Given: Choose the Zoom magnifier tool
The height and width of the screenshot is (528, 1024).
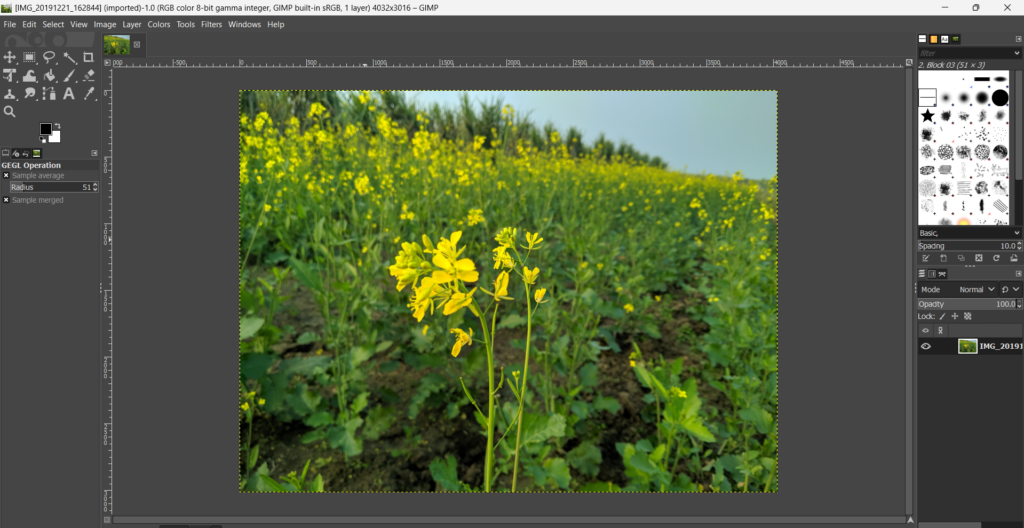Looking at the screenshot, I should (10, 111).
